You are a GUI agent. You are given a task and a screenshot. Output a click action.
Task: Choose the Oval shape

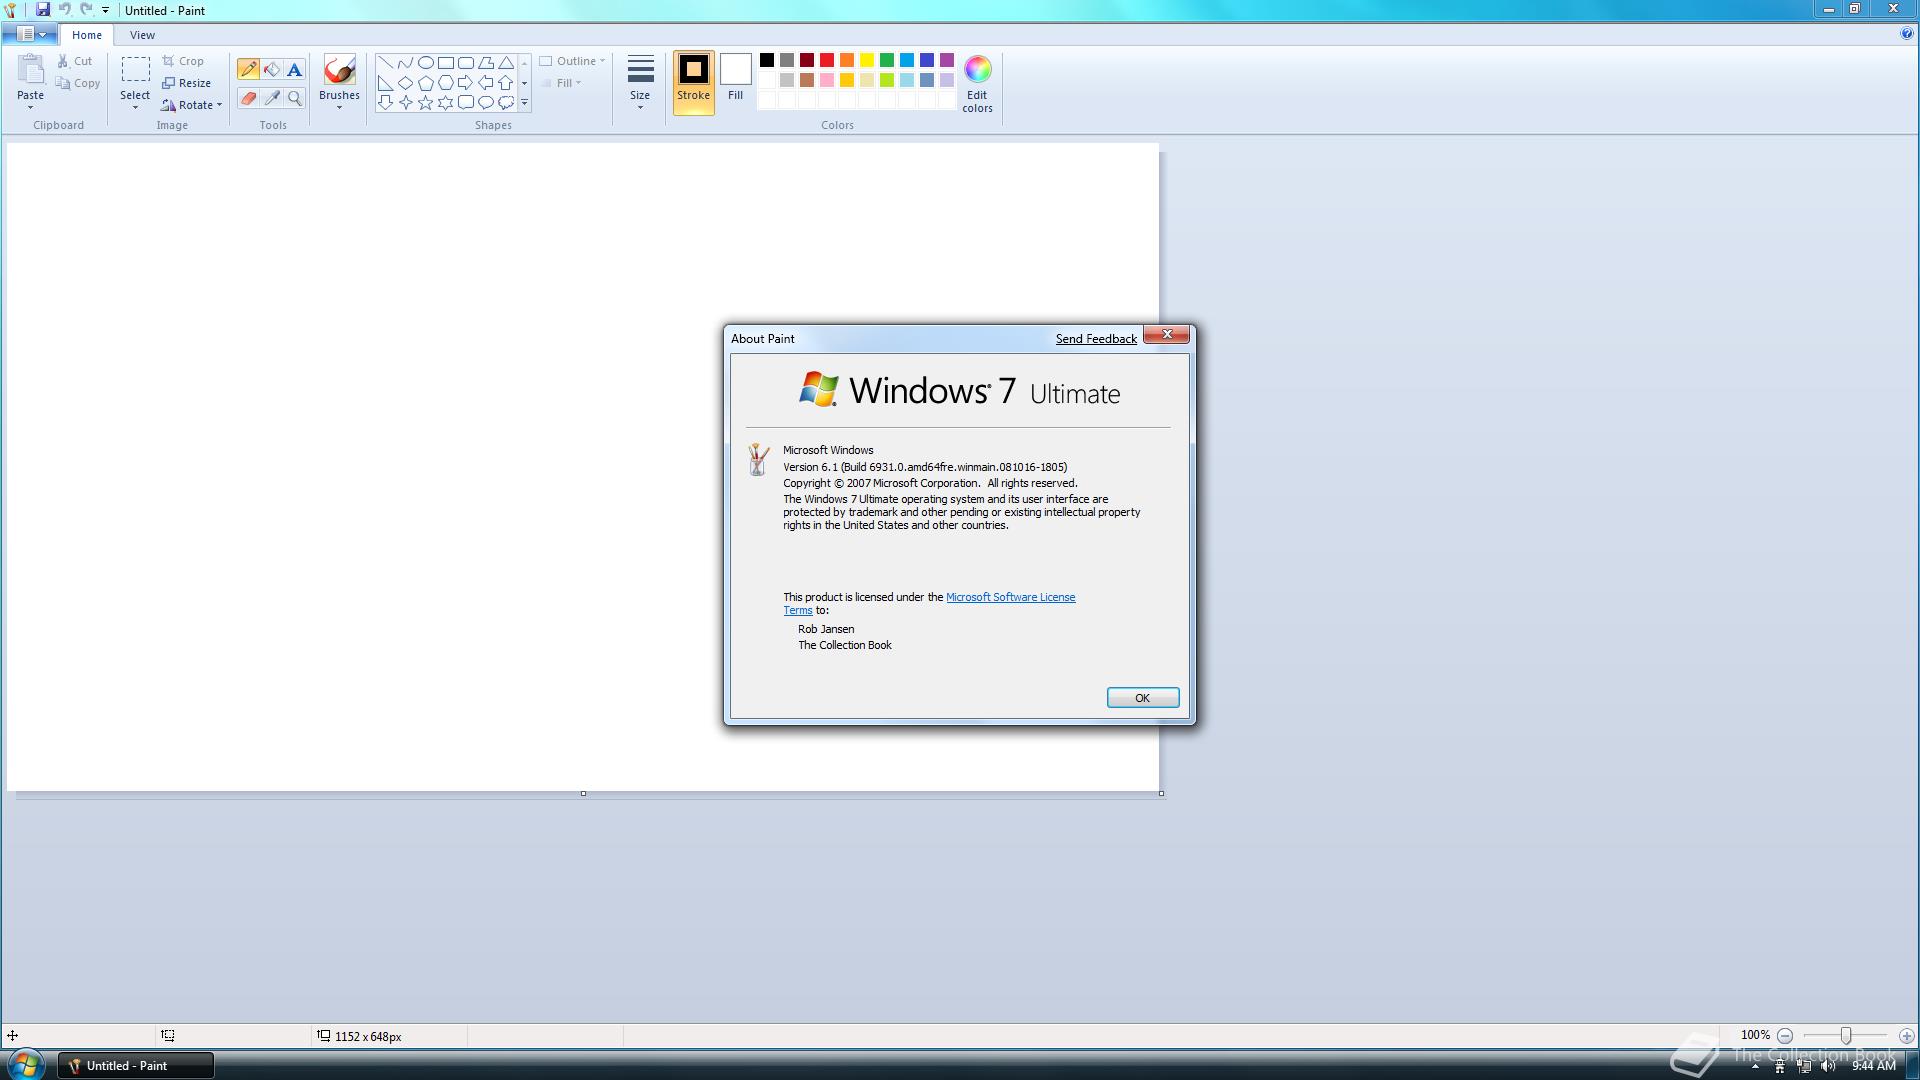tap(425, 63)
